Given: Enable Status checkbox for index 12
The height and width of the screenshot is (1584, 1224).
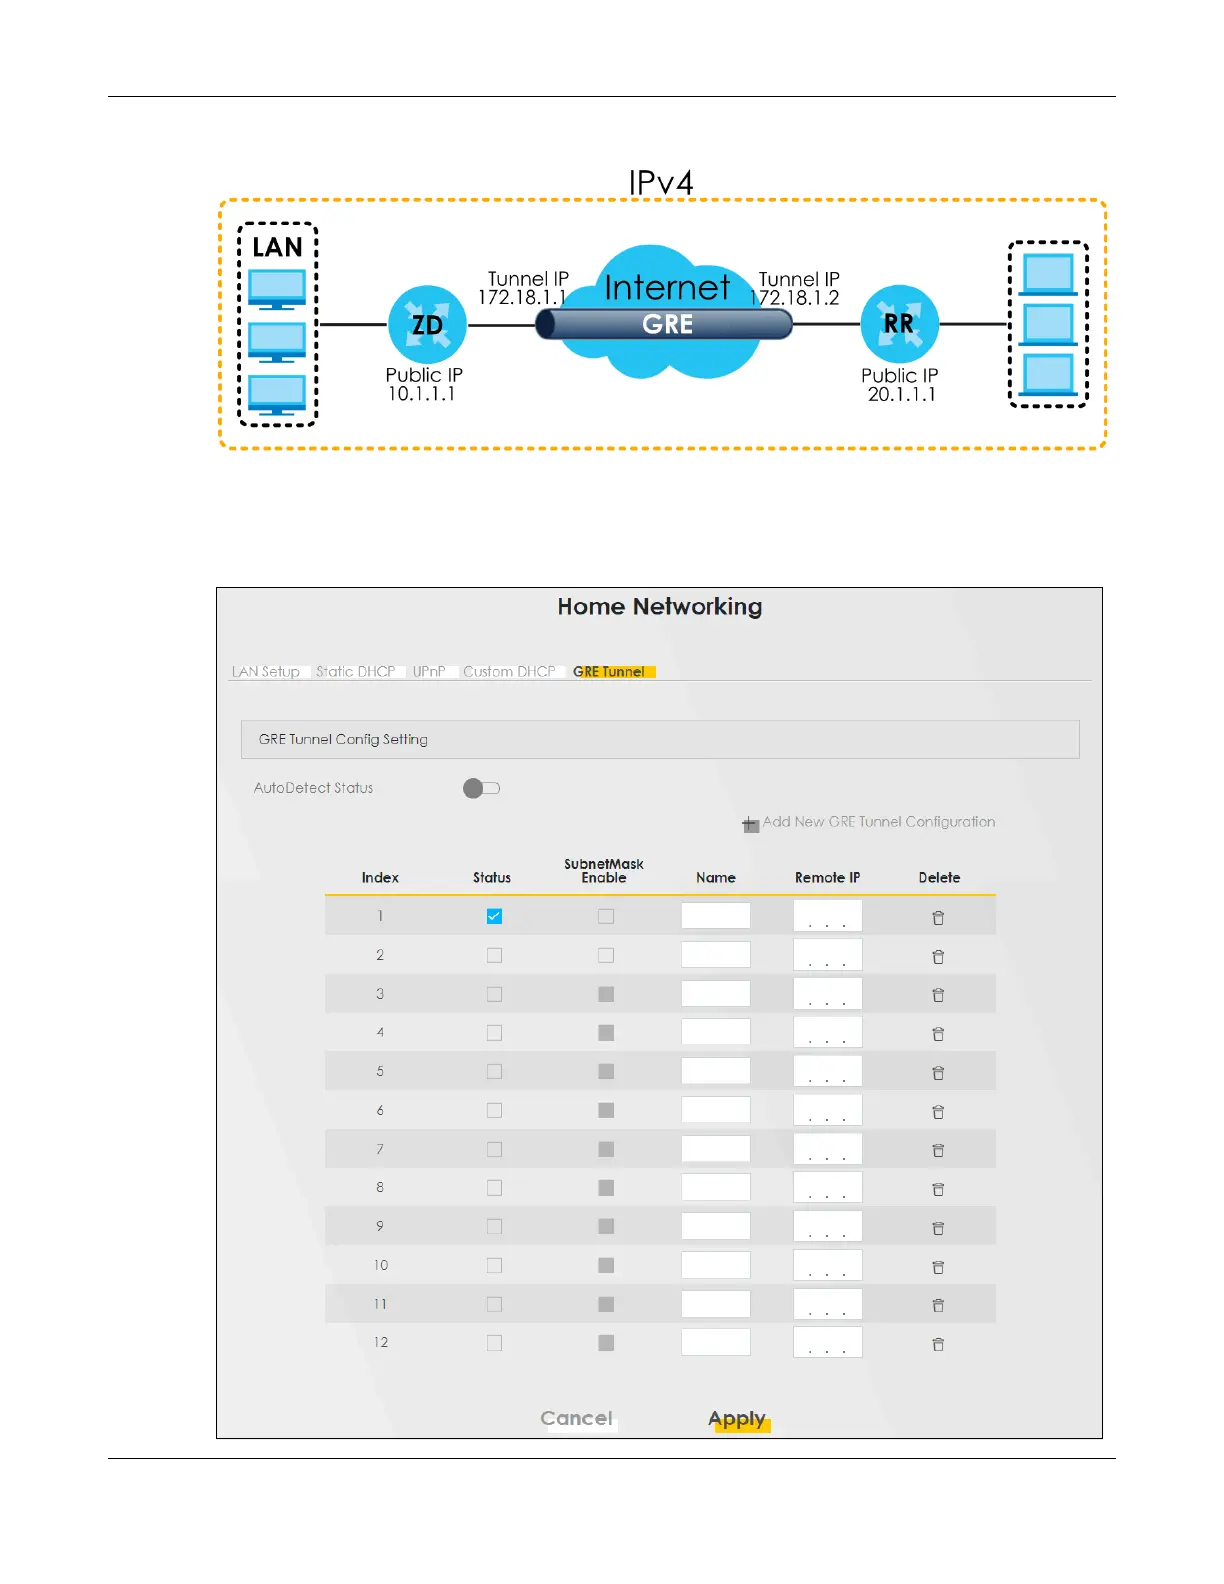Looking at the screenshot, I should coord(494,1343).
